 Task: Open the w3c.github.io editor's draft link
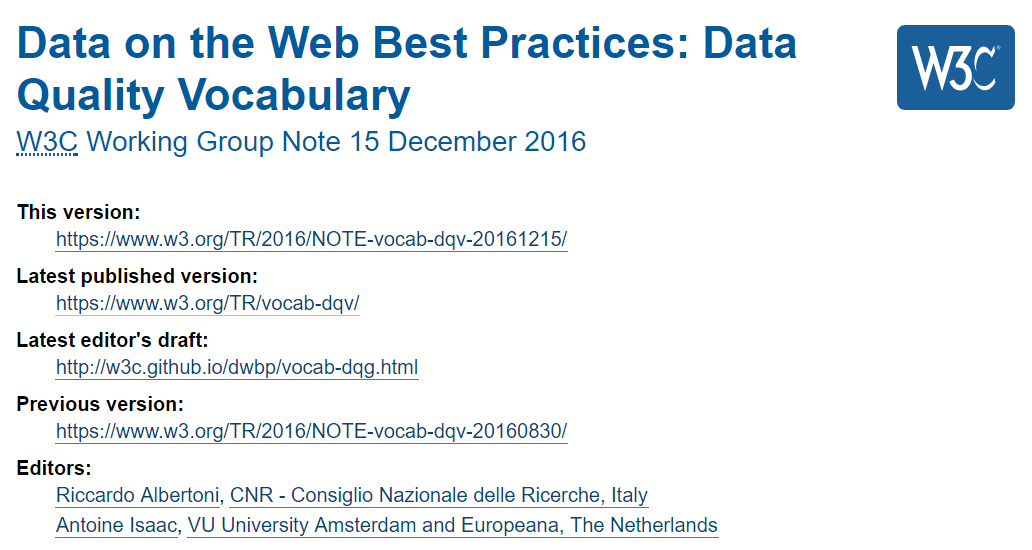click(x=237, y=367)
